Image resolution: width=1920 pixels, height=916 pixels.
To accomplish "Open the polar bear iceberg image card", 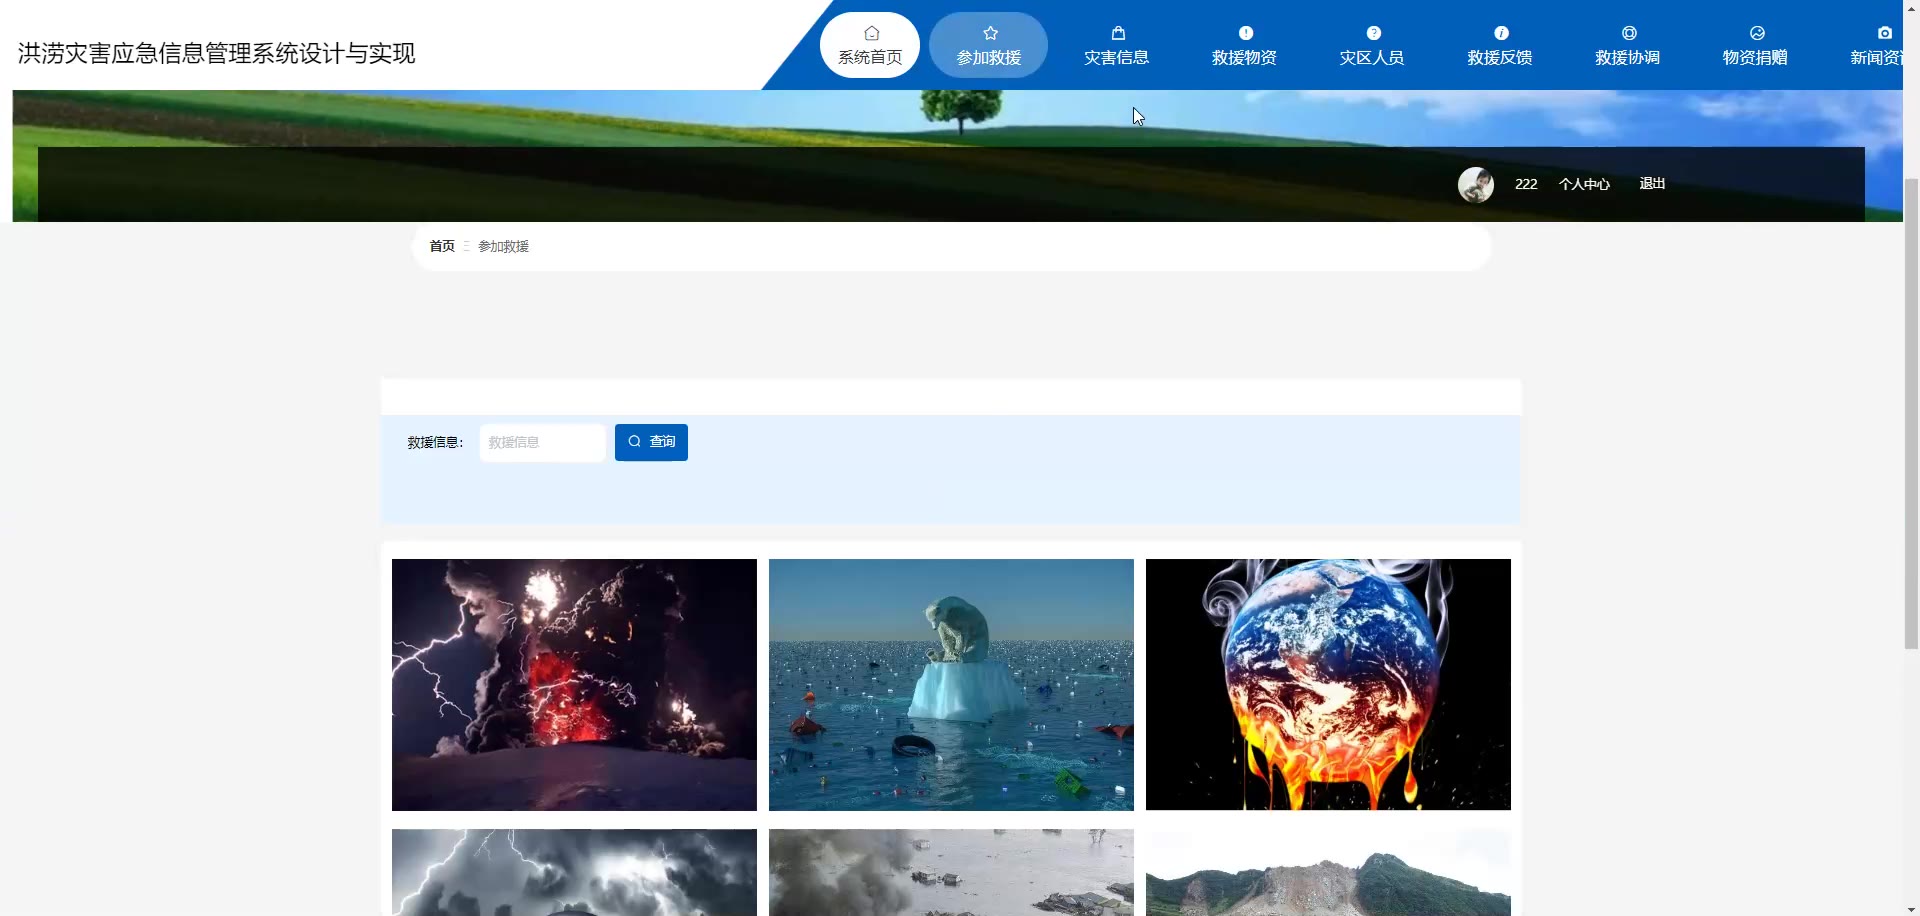I will 951,685.
